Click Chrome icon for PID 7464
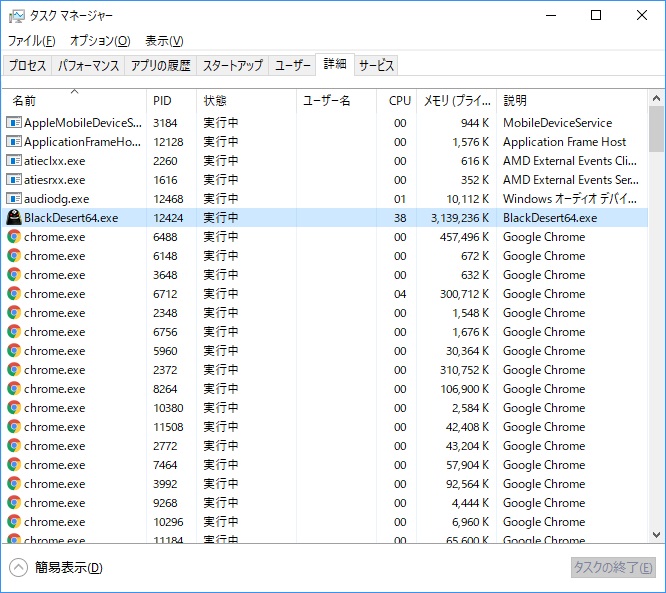666x593 pixels. 14,464
